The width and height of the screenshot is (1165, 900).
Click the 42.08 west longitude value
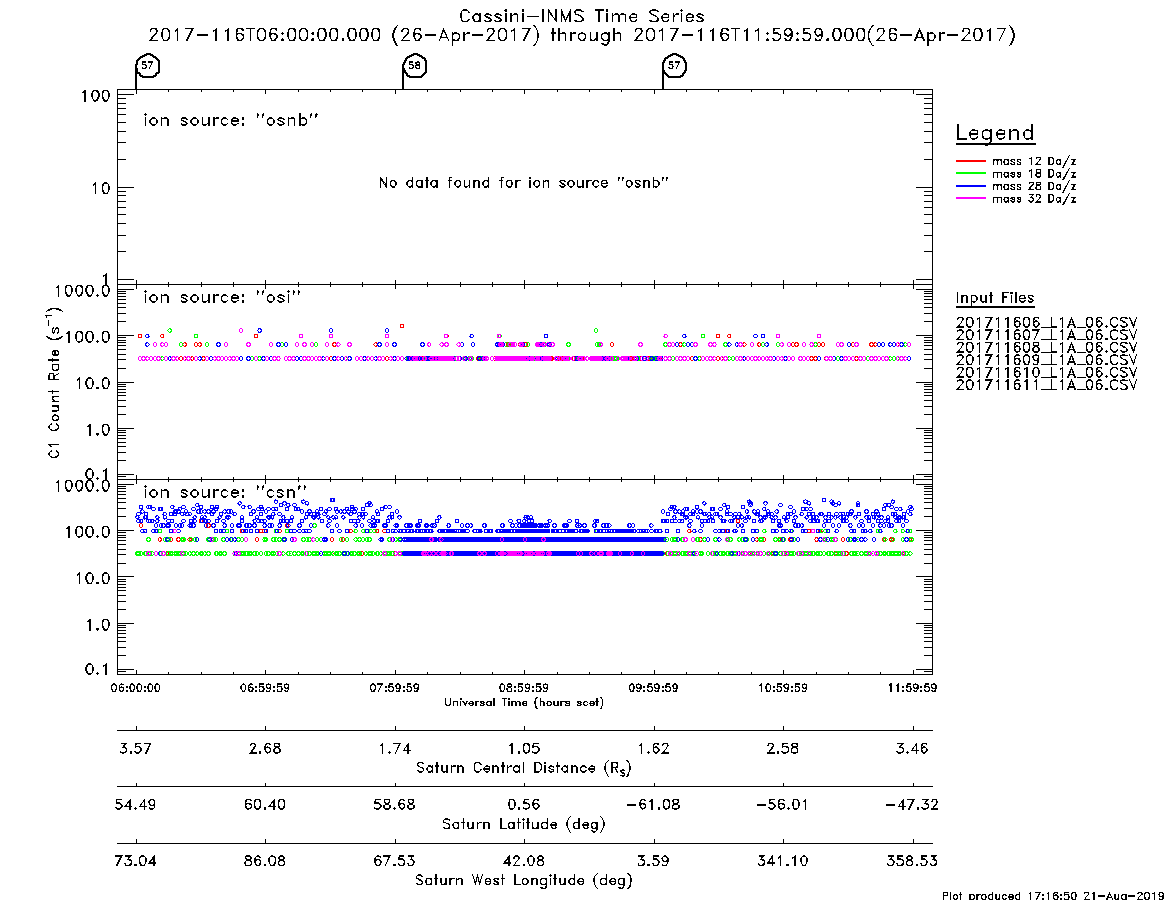tap(524, 861)
